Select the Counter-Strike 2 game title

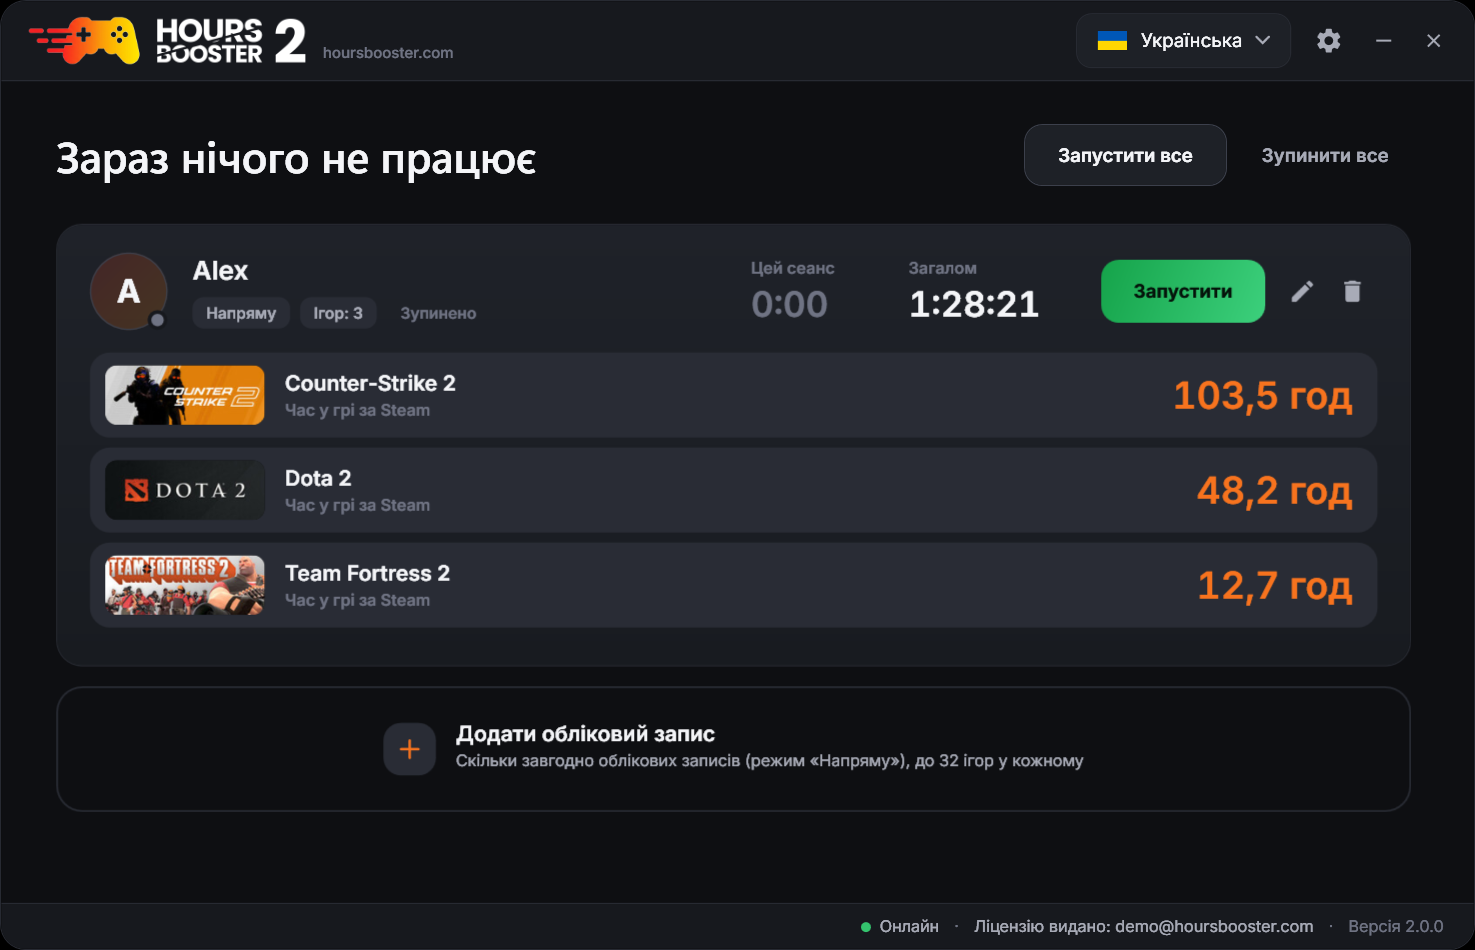pyautogui.click(x=370, y=383)
